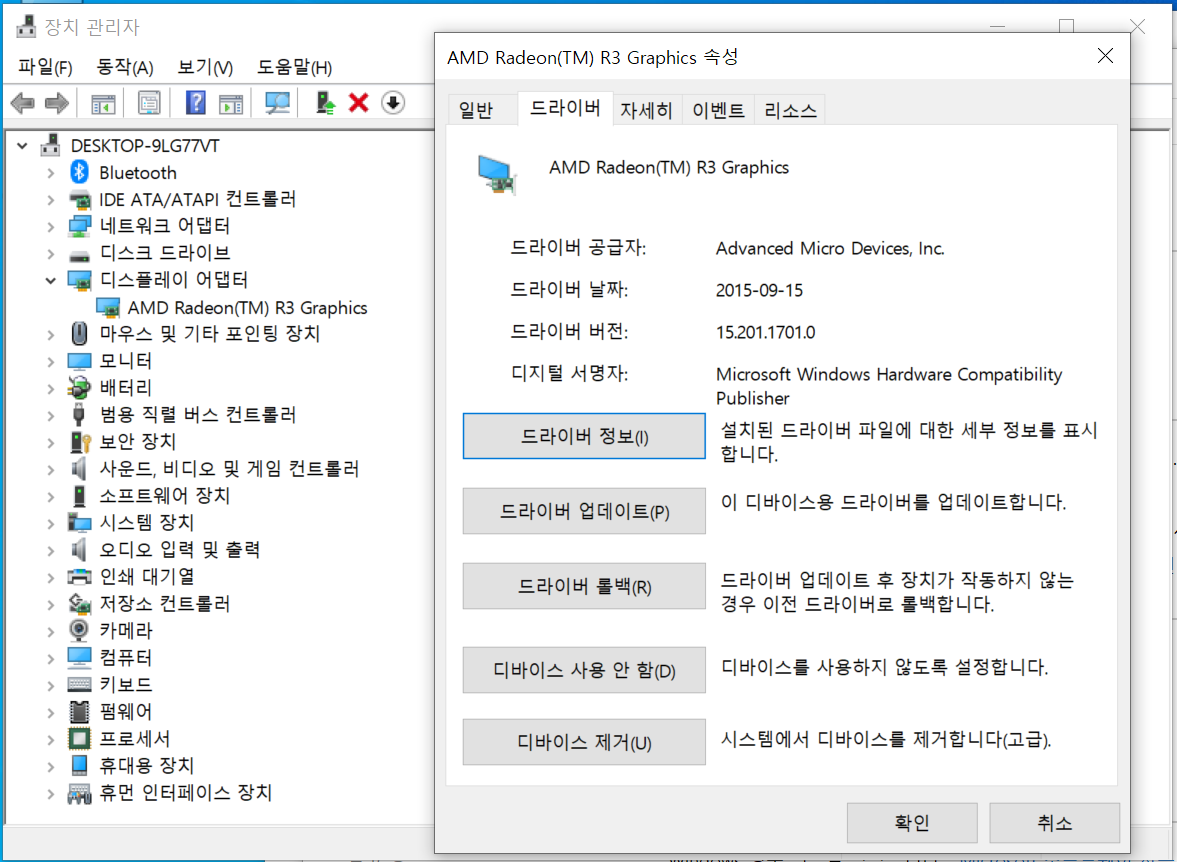Expand the 범용 직렬 버스 컨트롤러 category
1177x862 pixels.
[x=50, y=416]
